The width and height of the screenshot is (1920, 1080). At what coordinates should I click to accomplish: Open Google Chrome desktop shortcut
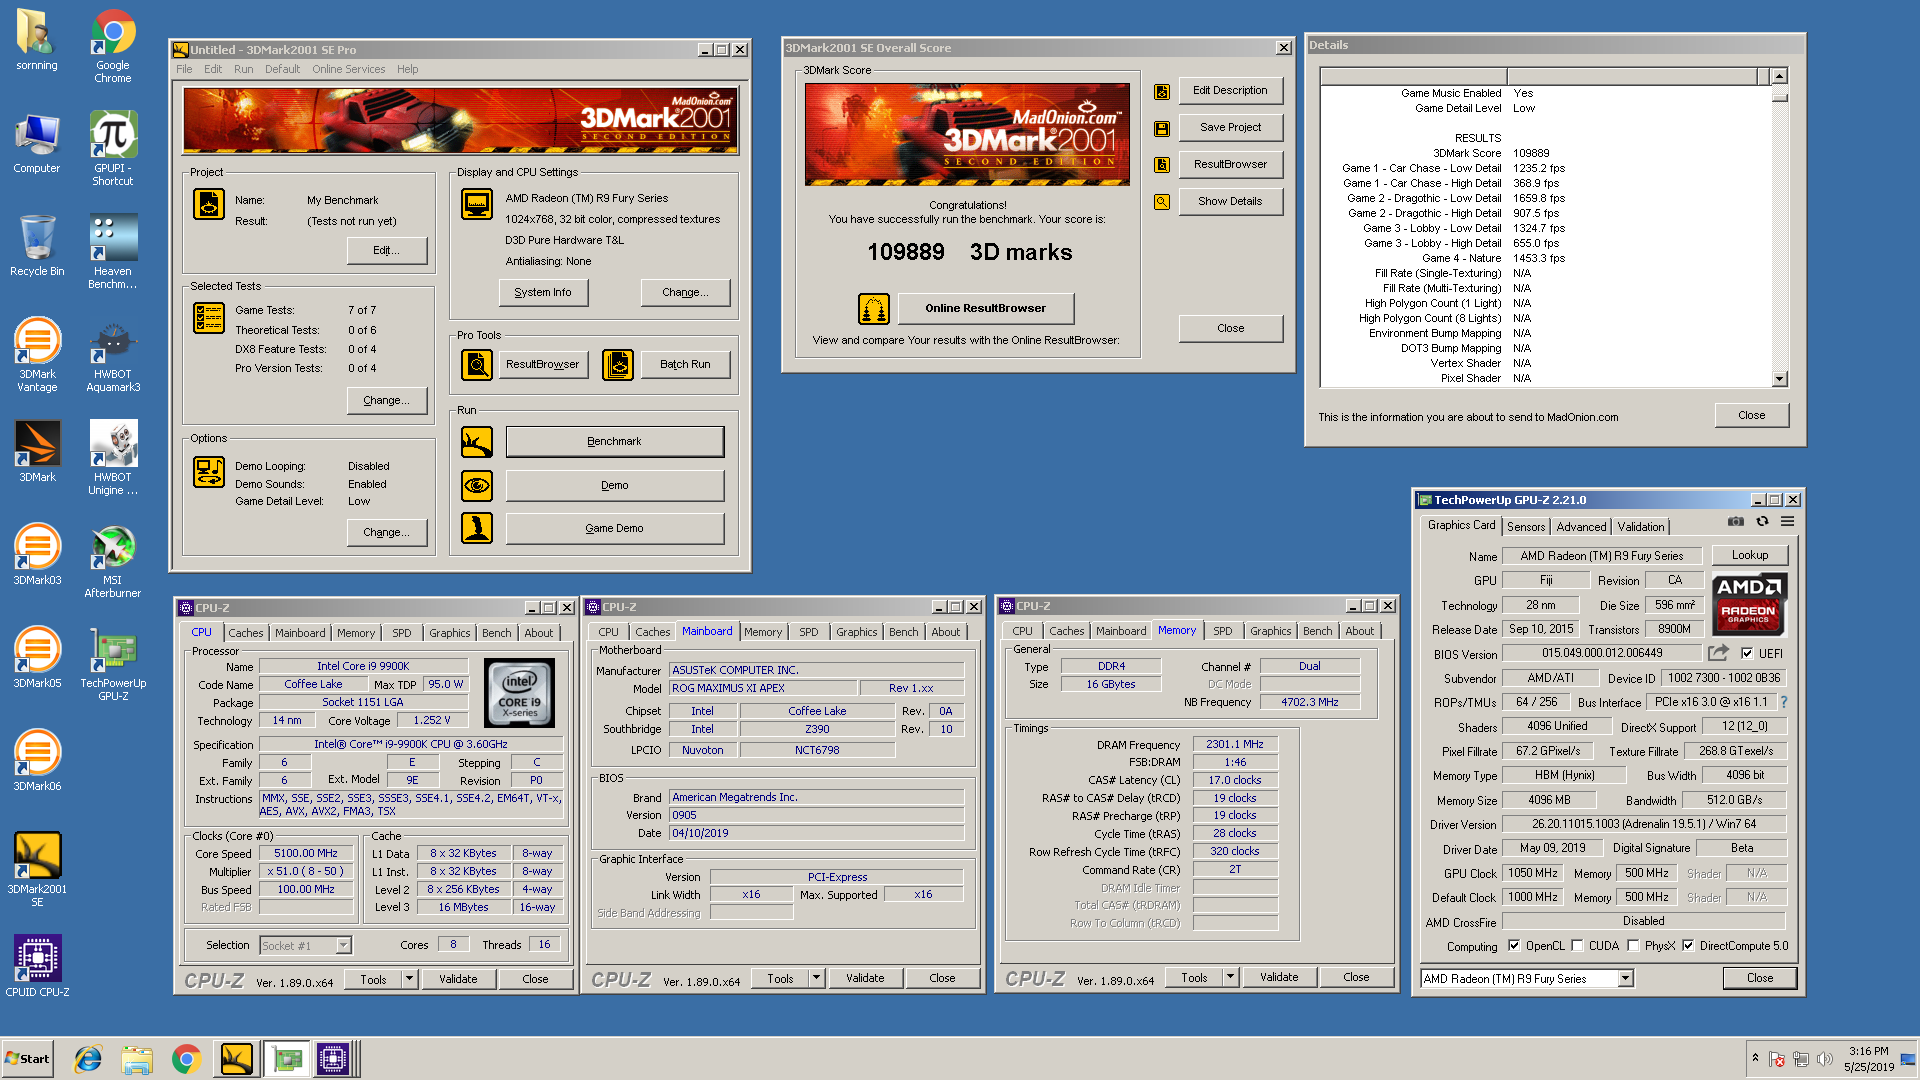pyautogui.click(x=113, y=45)
